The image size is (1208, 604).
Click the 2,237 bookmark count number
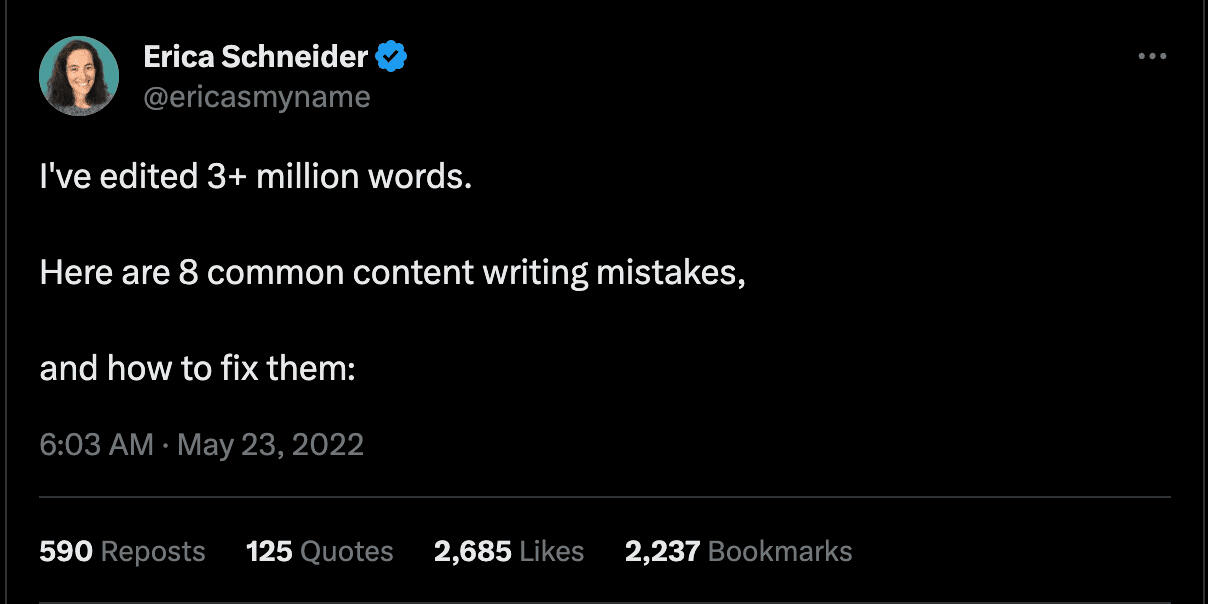[x=662, y=551]
